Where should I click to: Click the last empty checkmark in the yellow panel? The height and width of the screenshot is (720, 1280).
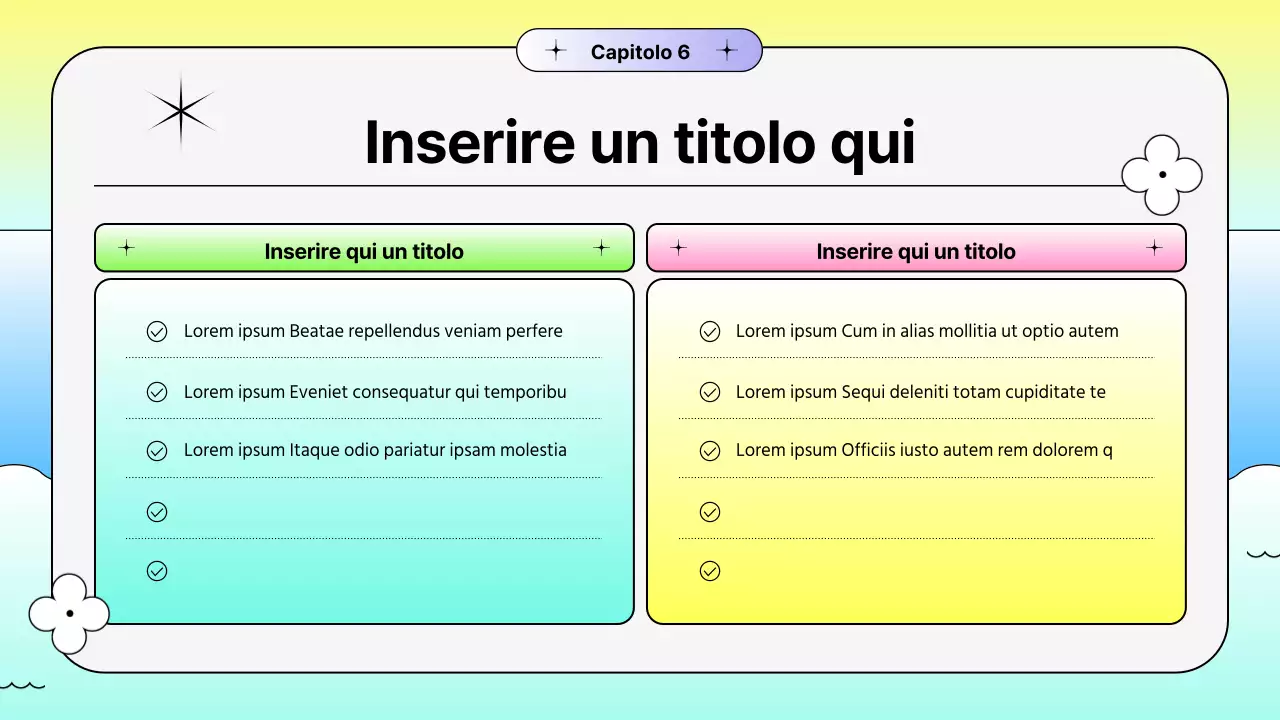[710, 571]
